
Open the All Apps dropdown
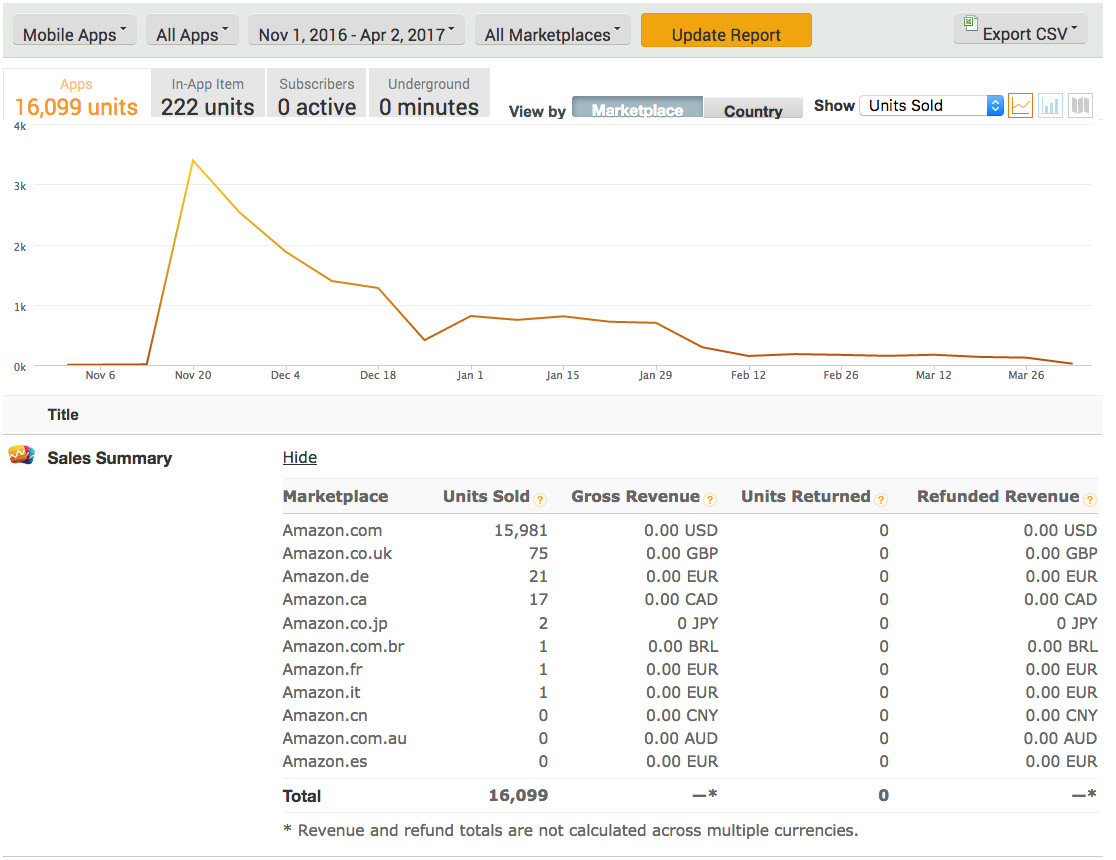(x=192, y=32)
